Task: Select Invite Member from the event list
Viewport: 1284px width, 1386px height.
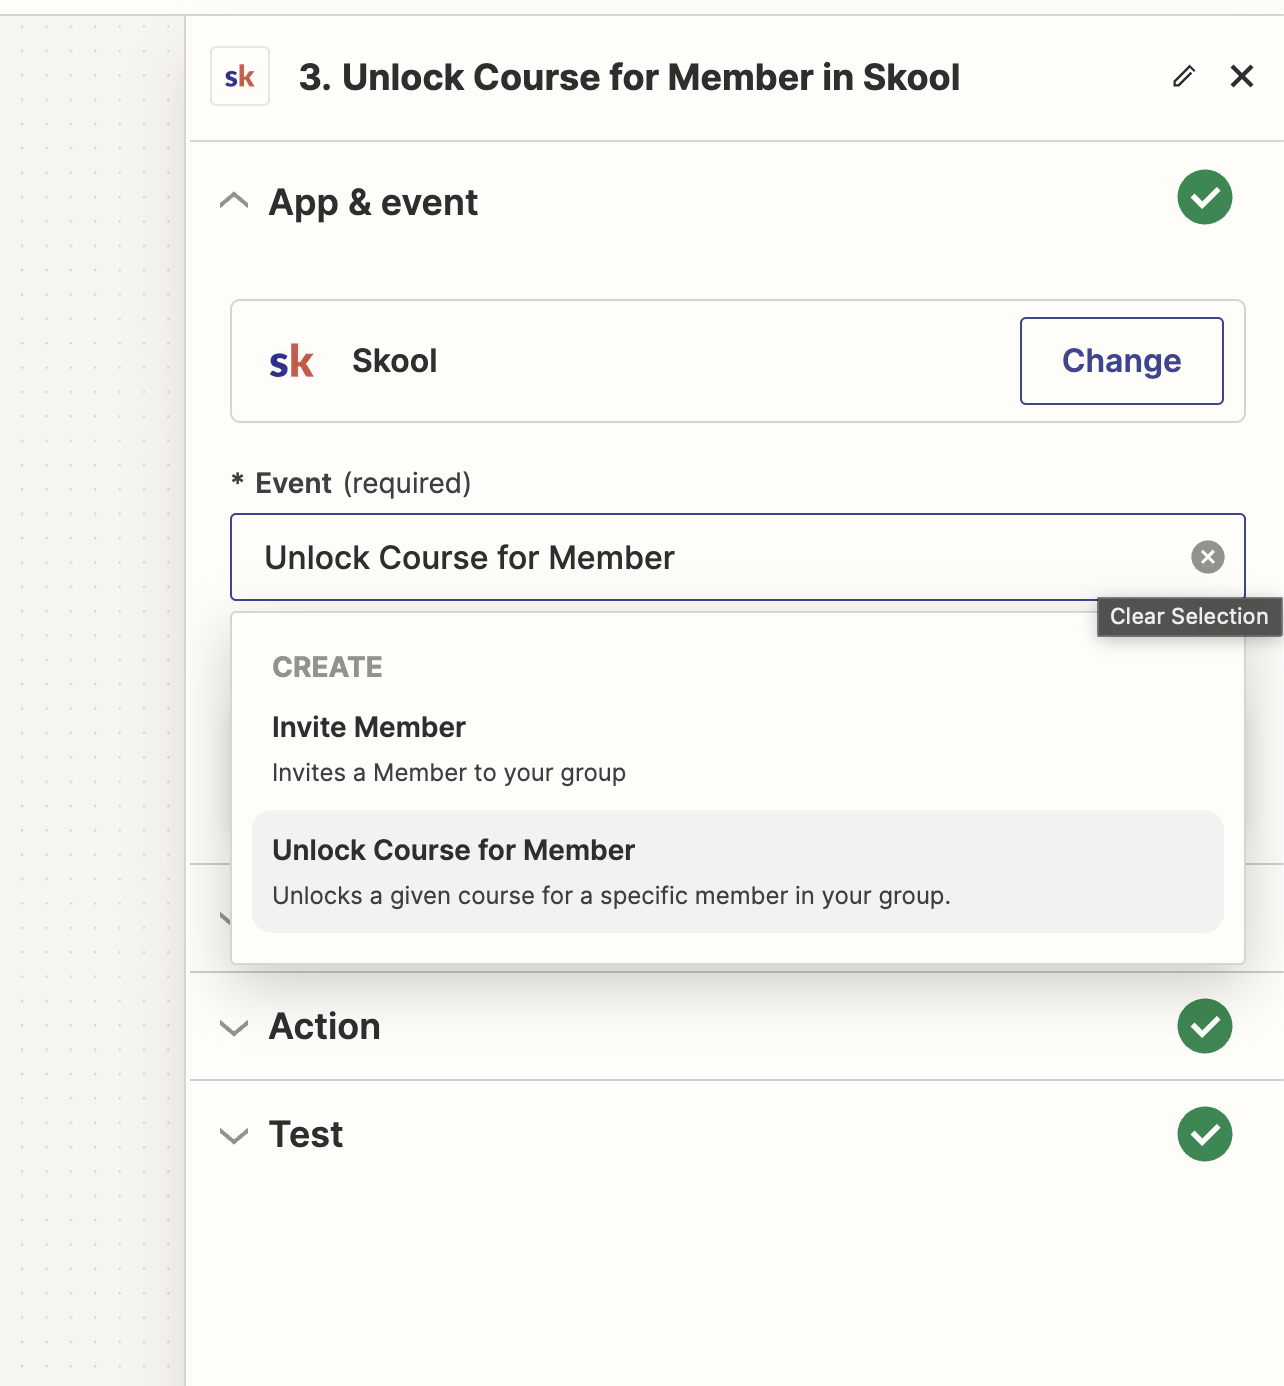Action: click(x=368, y=727)
